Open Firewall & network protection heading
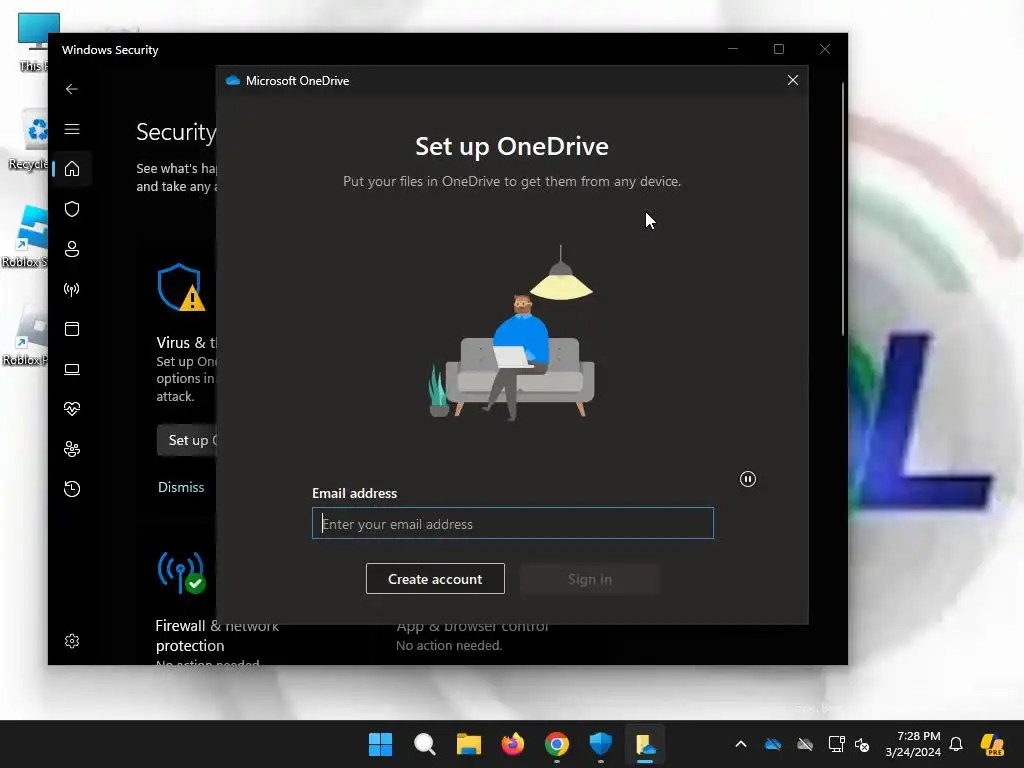 pyautogui.click(x=217, y=635)
